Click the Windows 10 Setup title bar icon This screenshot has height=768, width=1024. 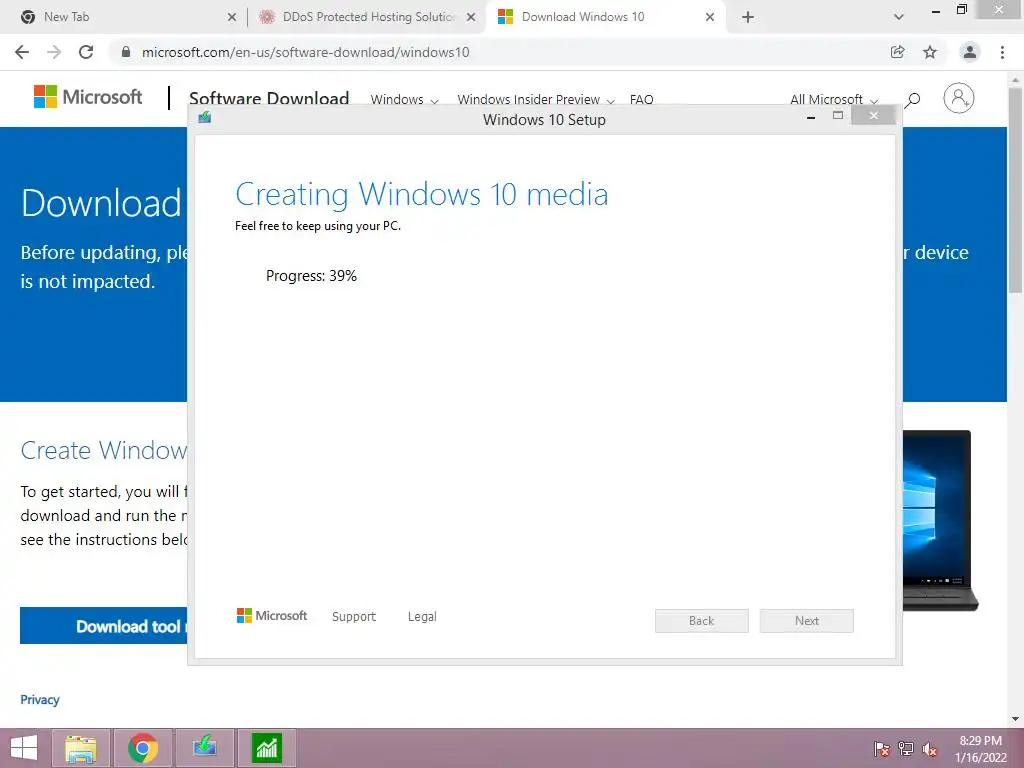coord(205,118)
